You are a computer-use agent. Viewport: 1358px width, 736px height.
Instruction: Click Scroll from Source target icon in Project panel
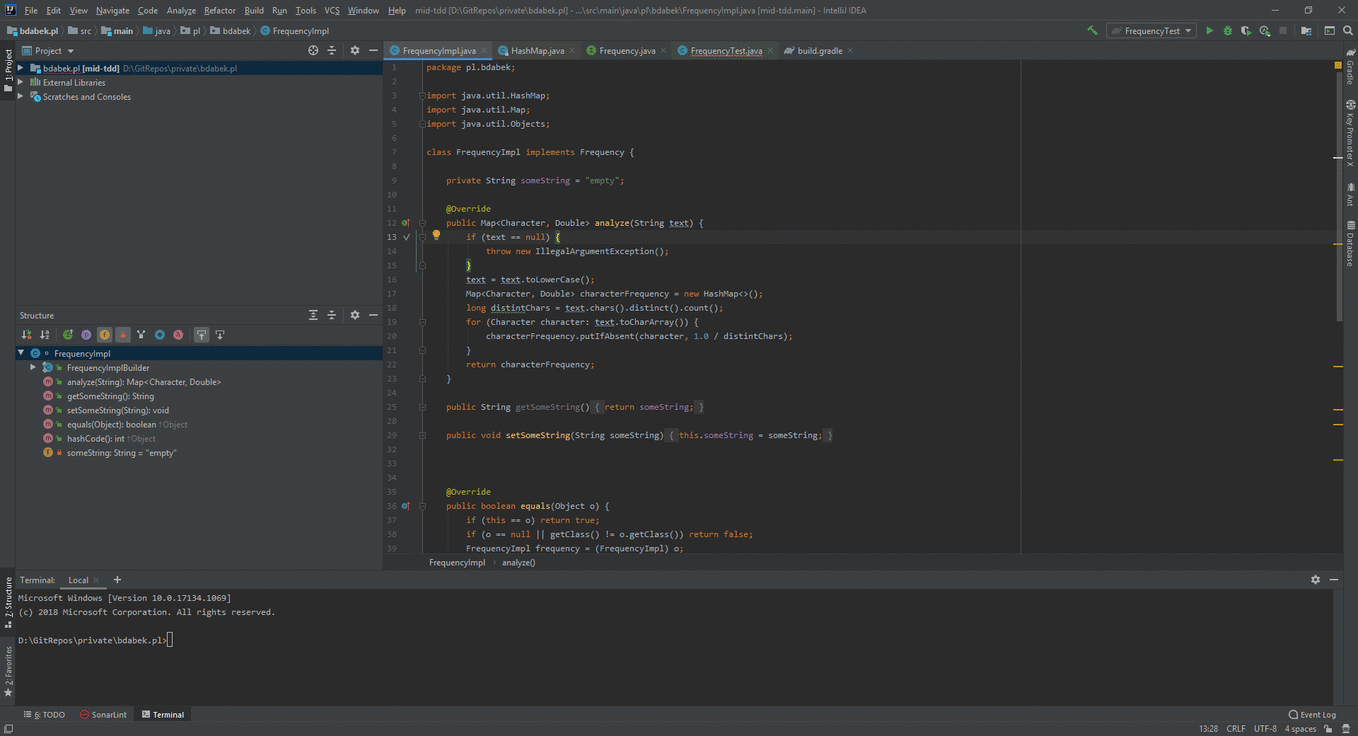click(313, 50)
